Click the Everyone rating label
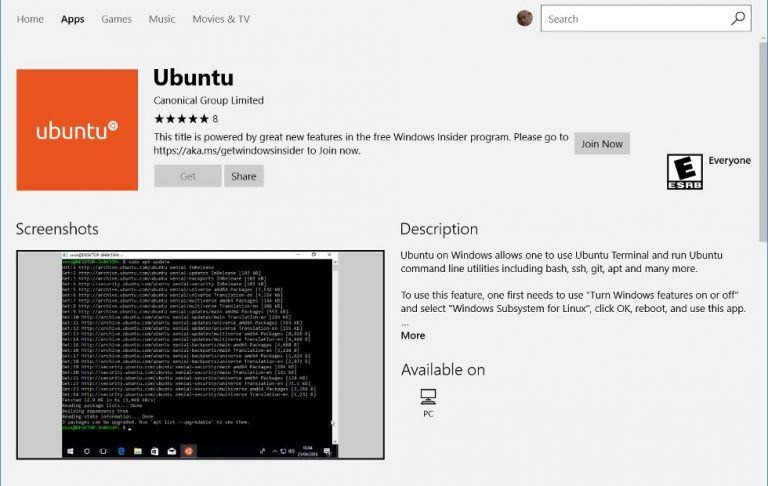The height and width of the screenshot is (486, 768). pos(729,161)
